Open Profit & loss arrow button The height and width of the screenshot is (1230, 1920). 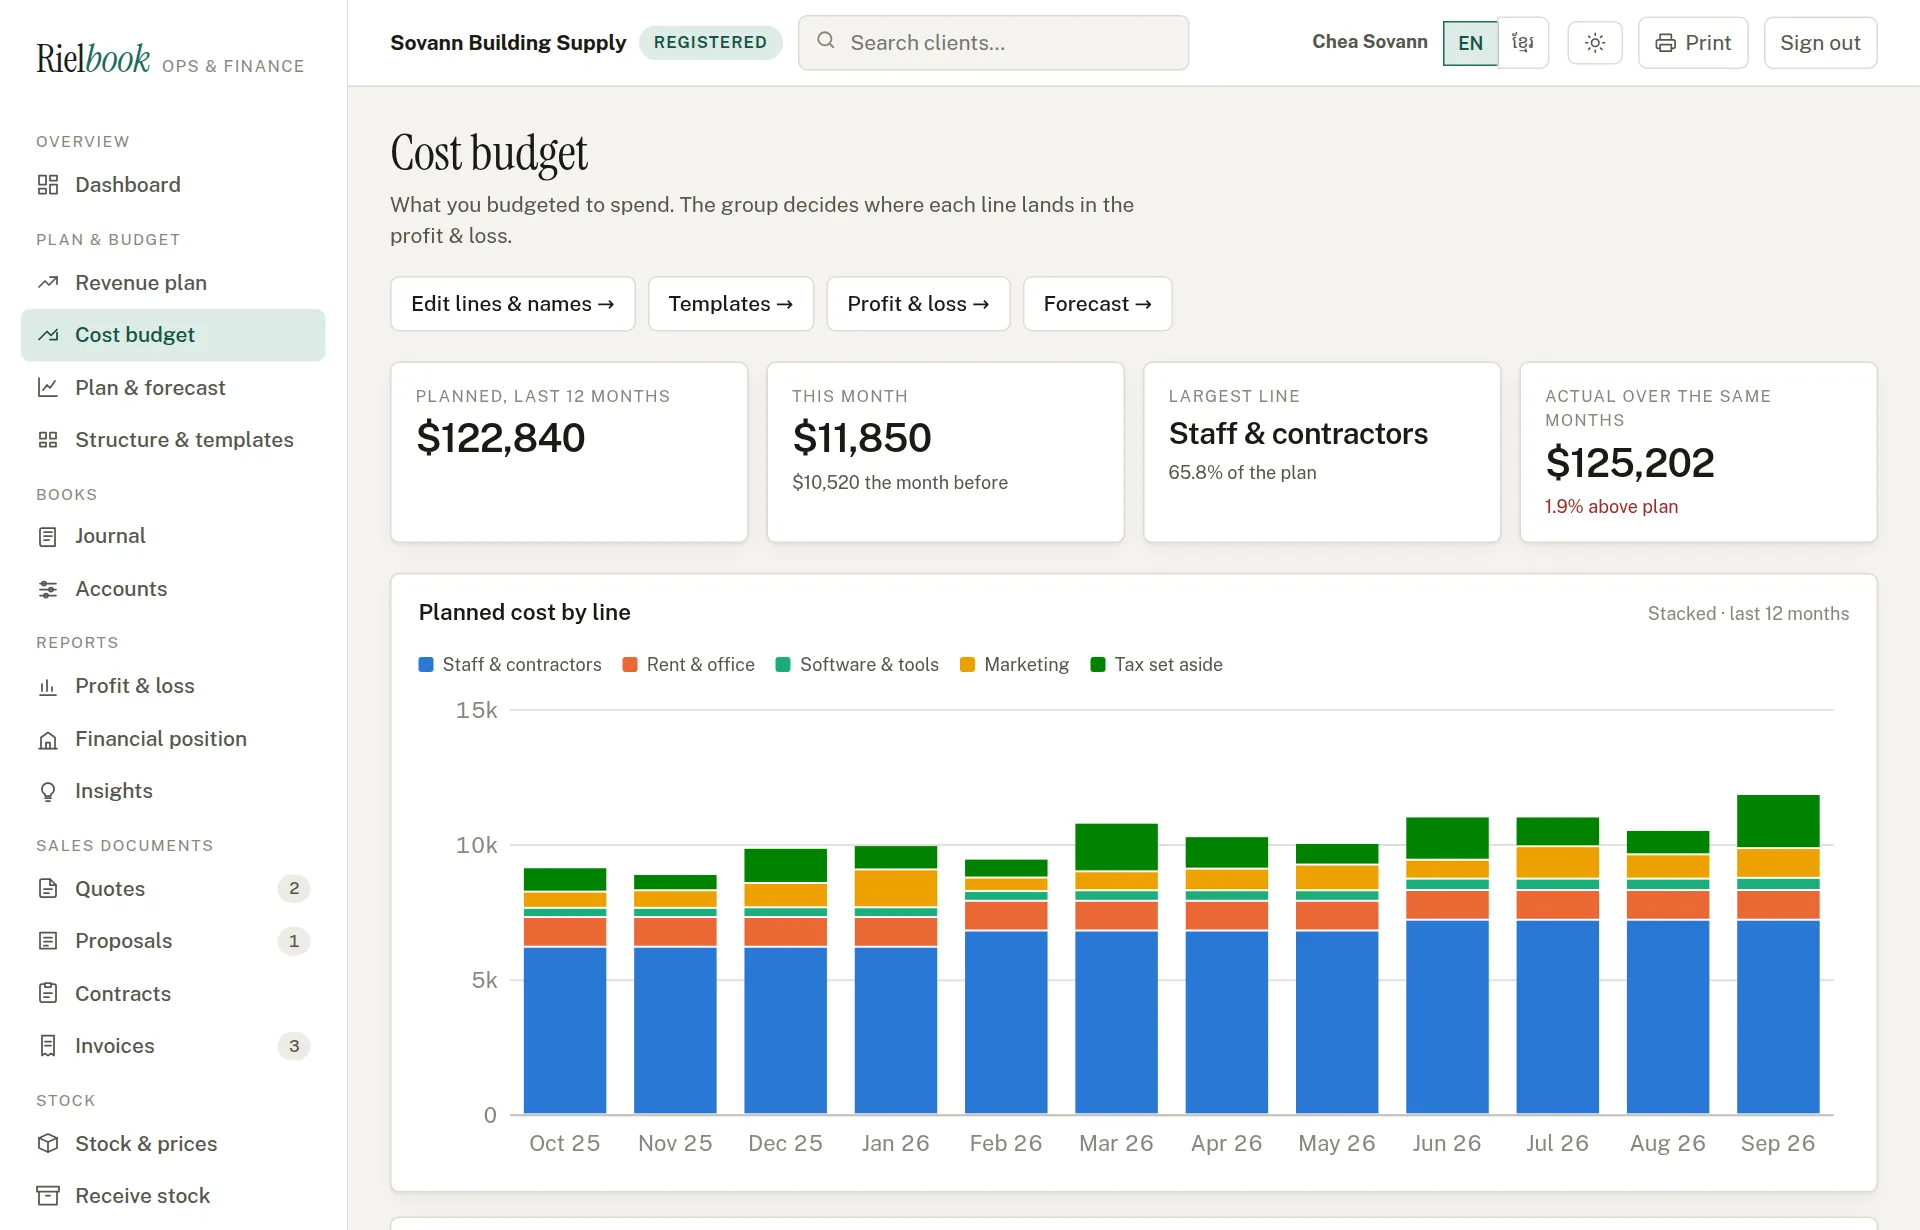[x=918, y=304]
